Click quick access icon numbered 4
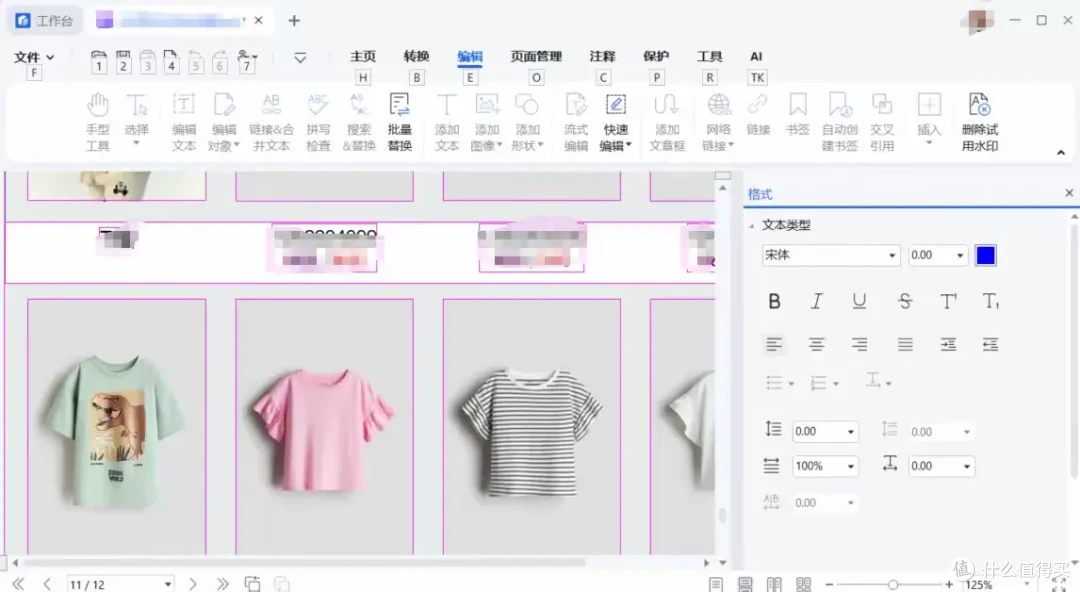Viewport: 1080px width, 592px height. (171, 61)
